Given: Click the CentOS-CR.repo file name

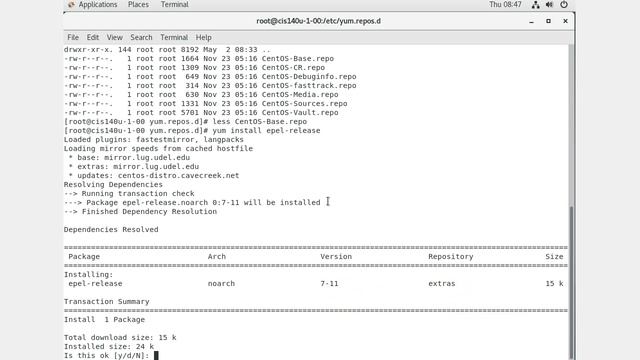Looking at the screenshot, I should pos(293,67).
